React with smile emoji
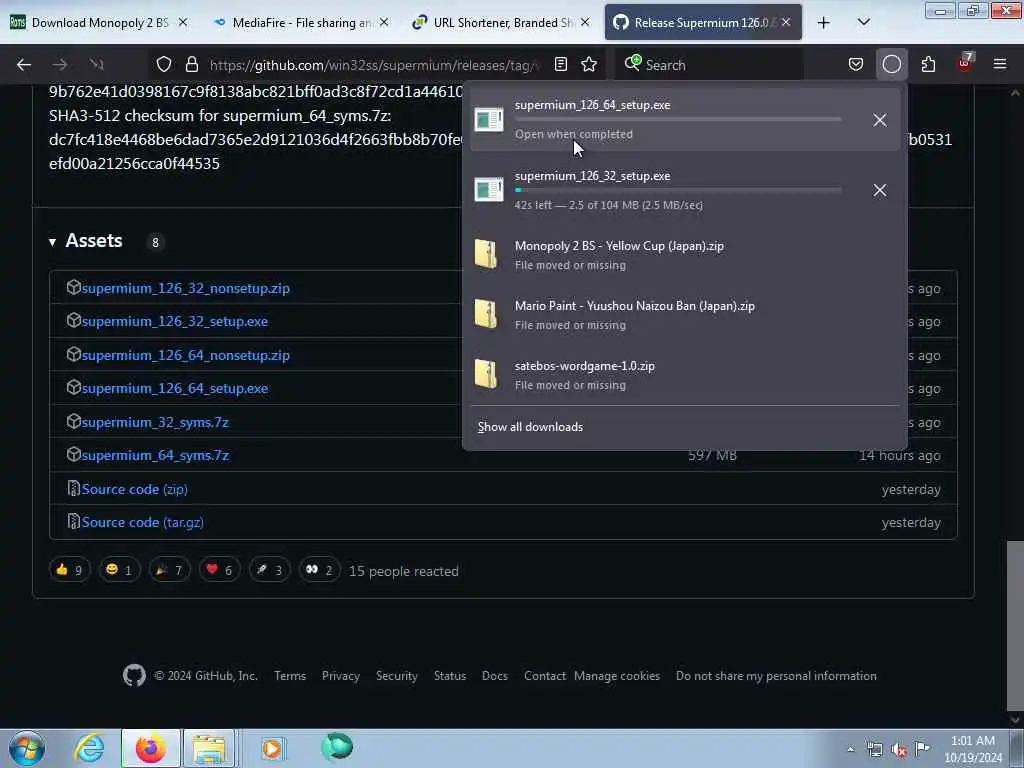Image resolution: width=1024 pixels, height=768 pixels. pos(119,570)
